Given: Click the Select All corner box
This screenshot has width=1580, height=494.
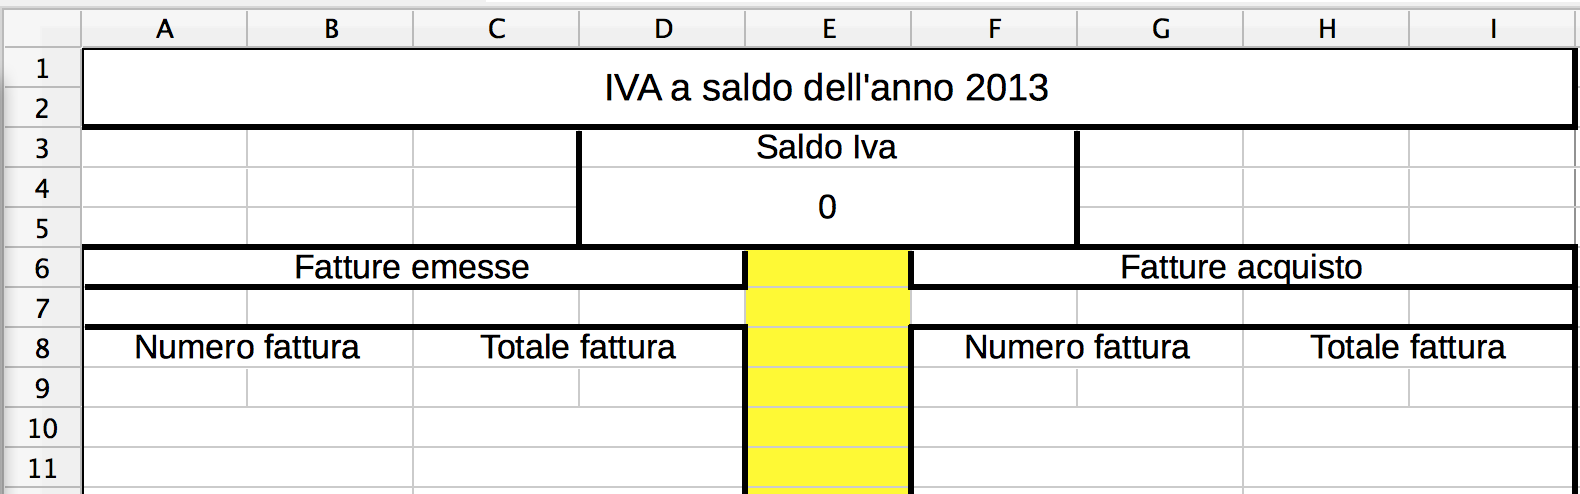Looking at the screenshot, I should coord(42,29).
